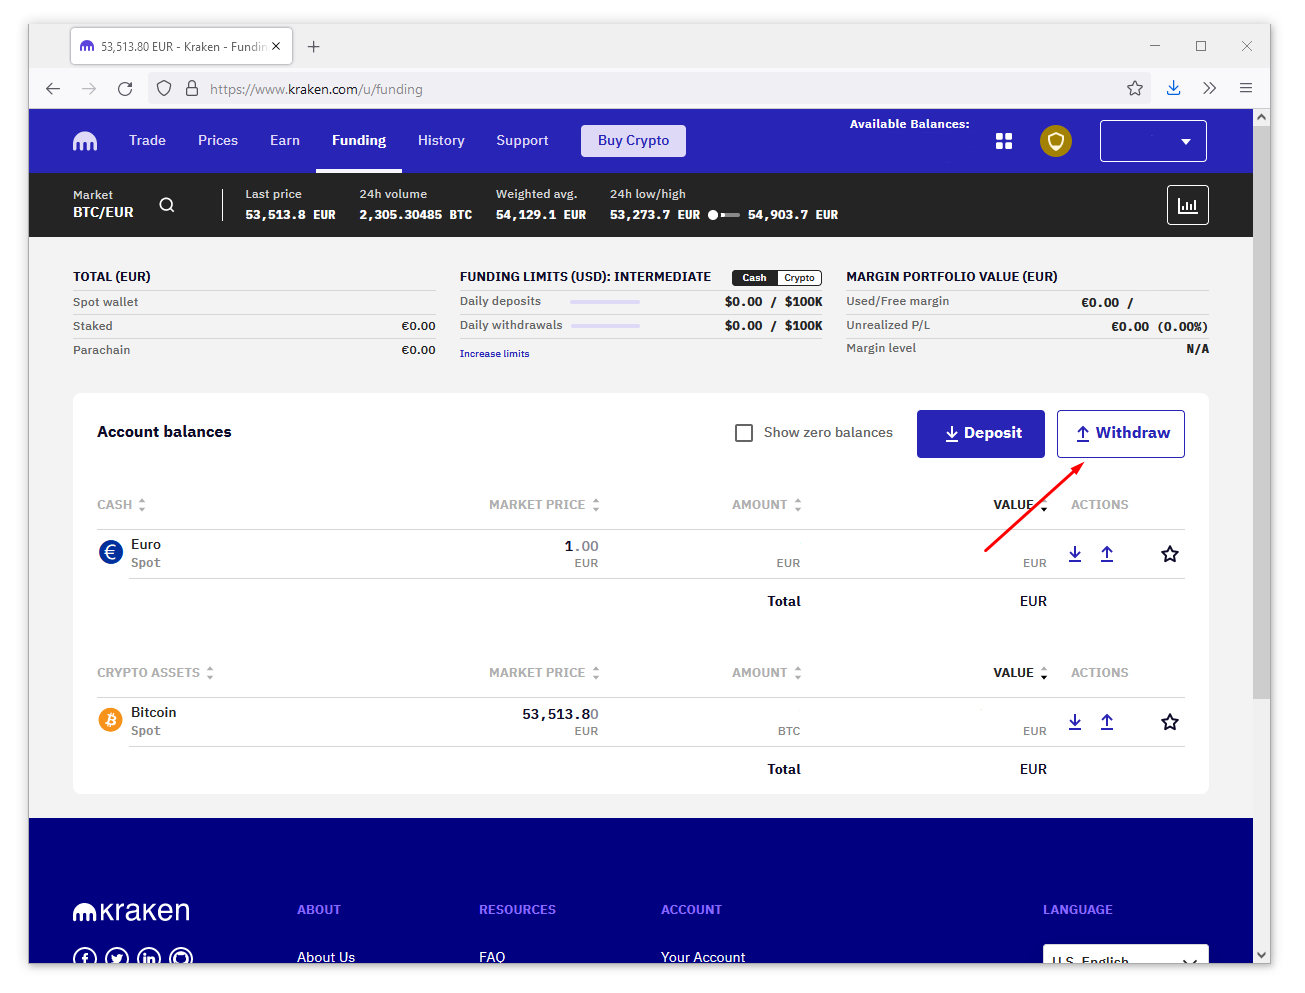Go to the Prices menu
This screenshot has width=1305, height=993.
coord(218,141)
